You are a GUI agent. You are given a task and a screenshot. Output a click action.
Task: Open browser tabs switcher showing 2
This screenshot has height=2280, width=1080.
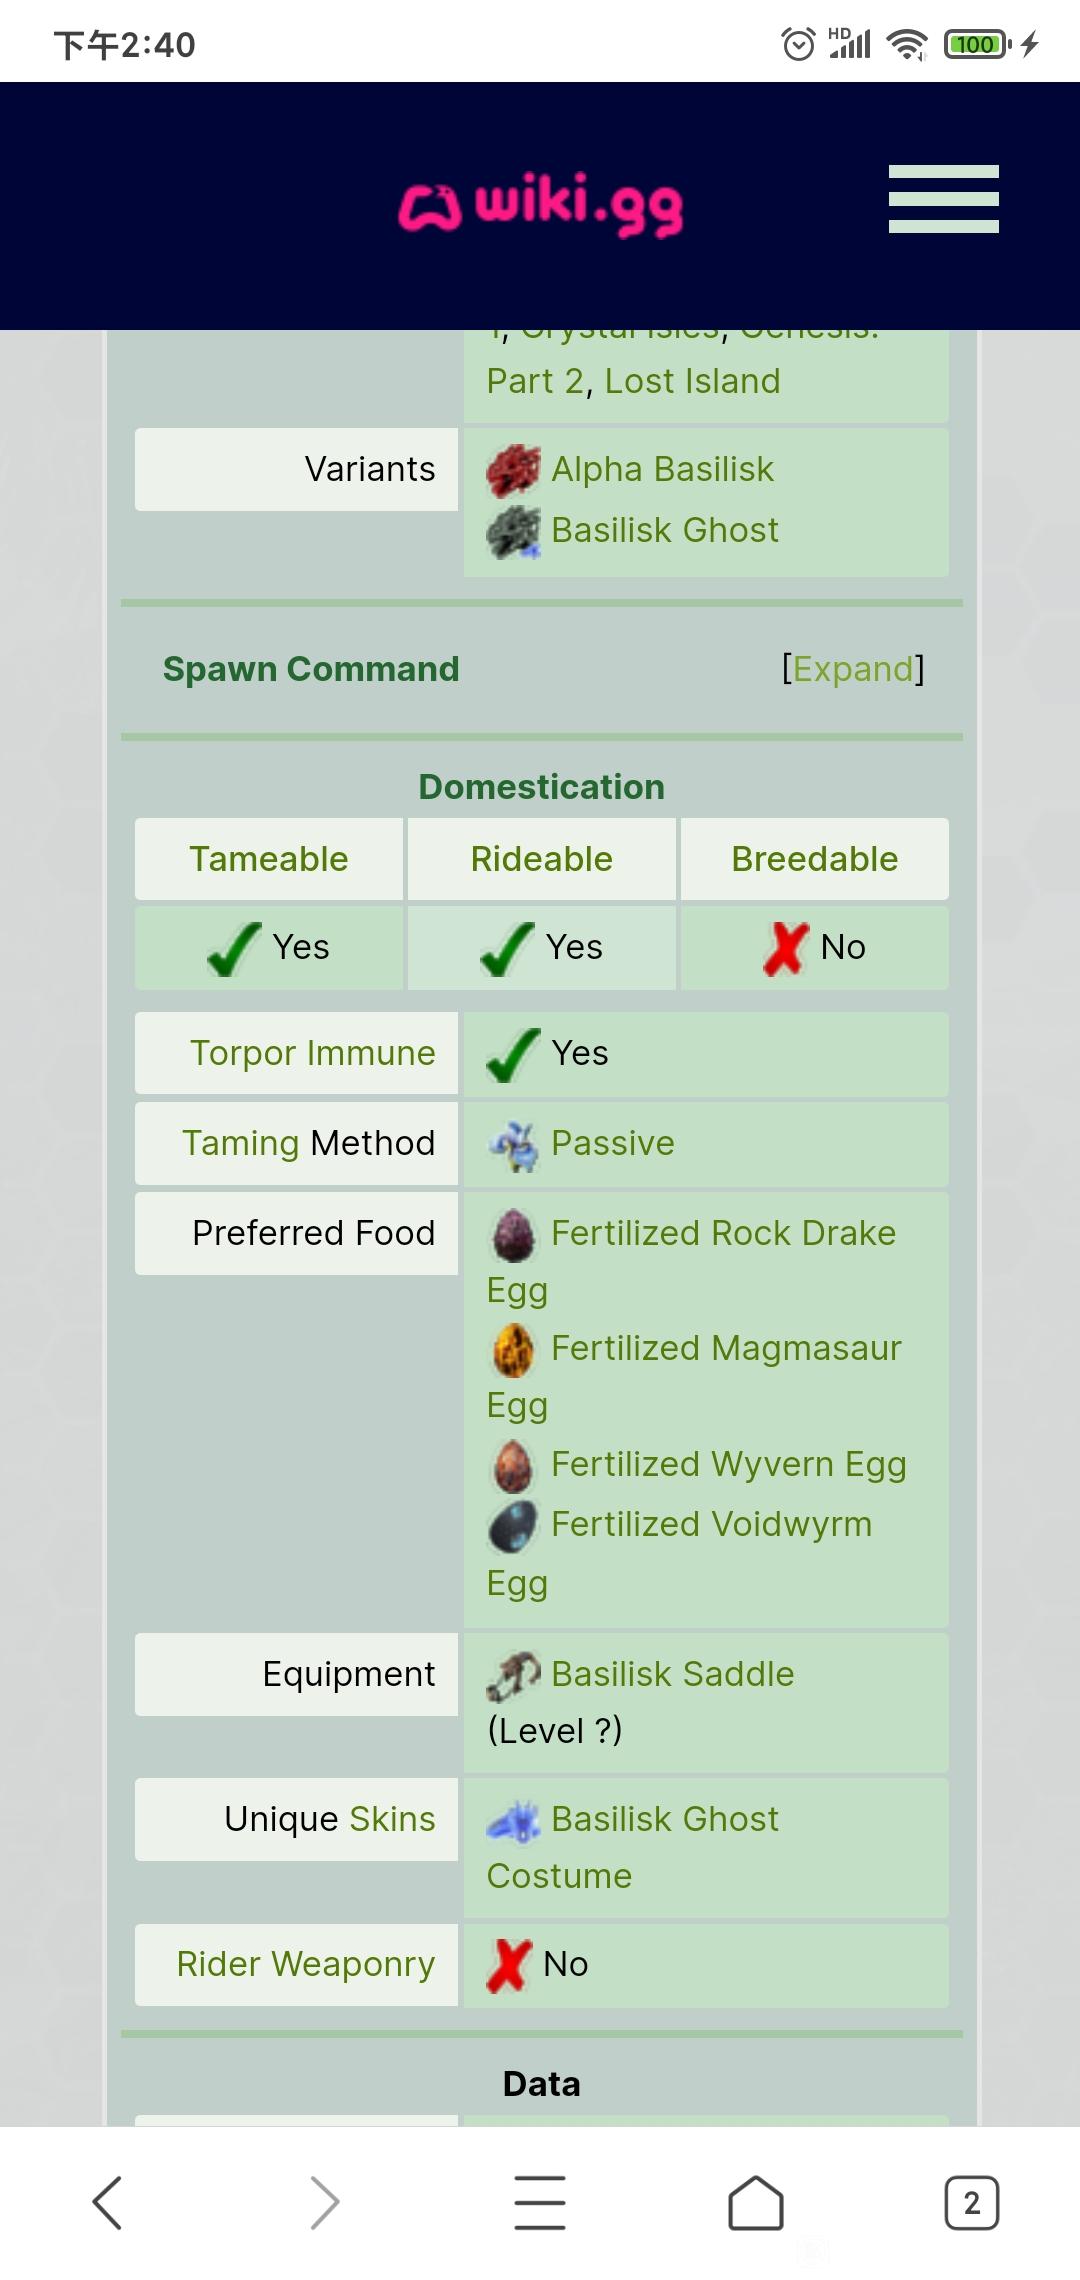click(971, 2202)
